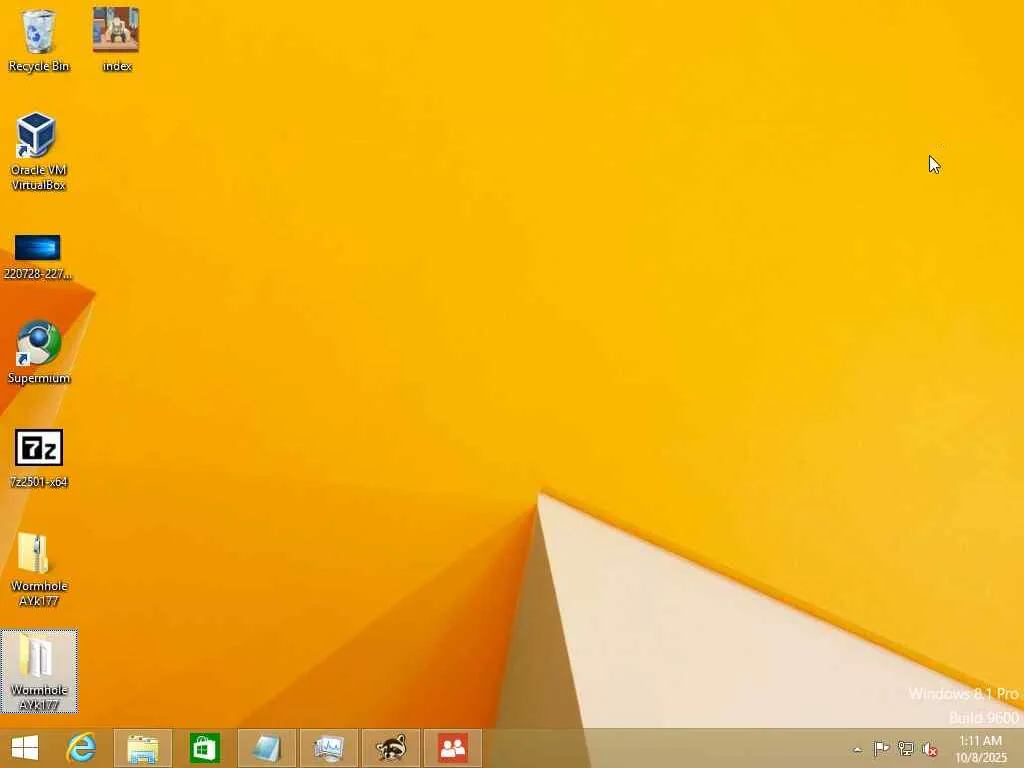Switch to the performance monitor graph taskbar icon
The image size is (1024, 768).
coord(328,748)
